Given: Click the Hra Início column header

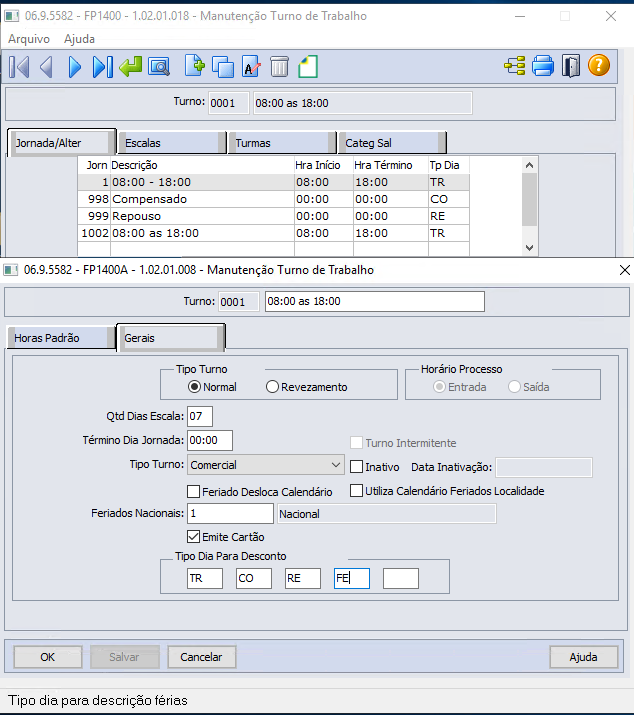Looking at the screenshot, I should click(324, 165).
